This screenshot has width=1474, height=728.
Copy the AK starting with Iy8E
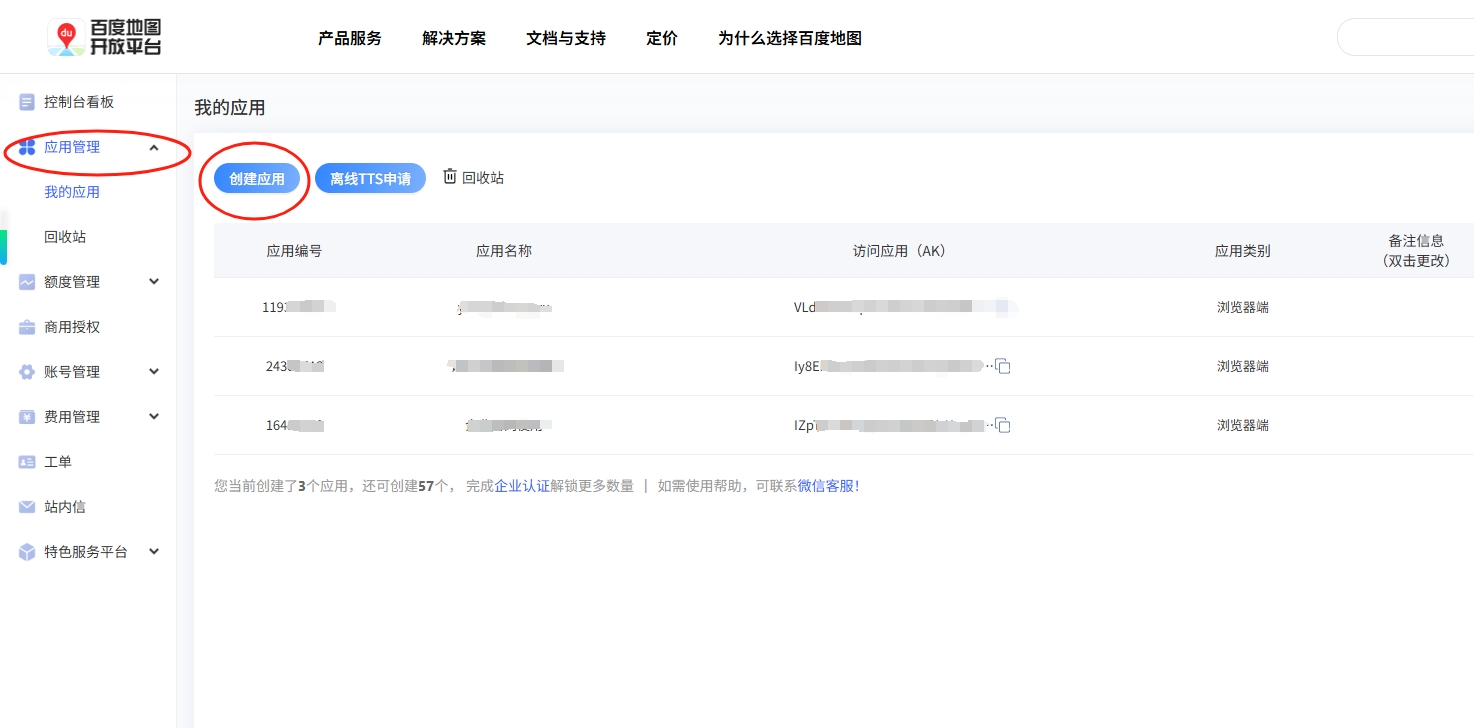pyautogui.click(x=1003, y=366)
